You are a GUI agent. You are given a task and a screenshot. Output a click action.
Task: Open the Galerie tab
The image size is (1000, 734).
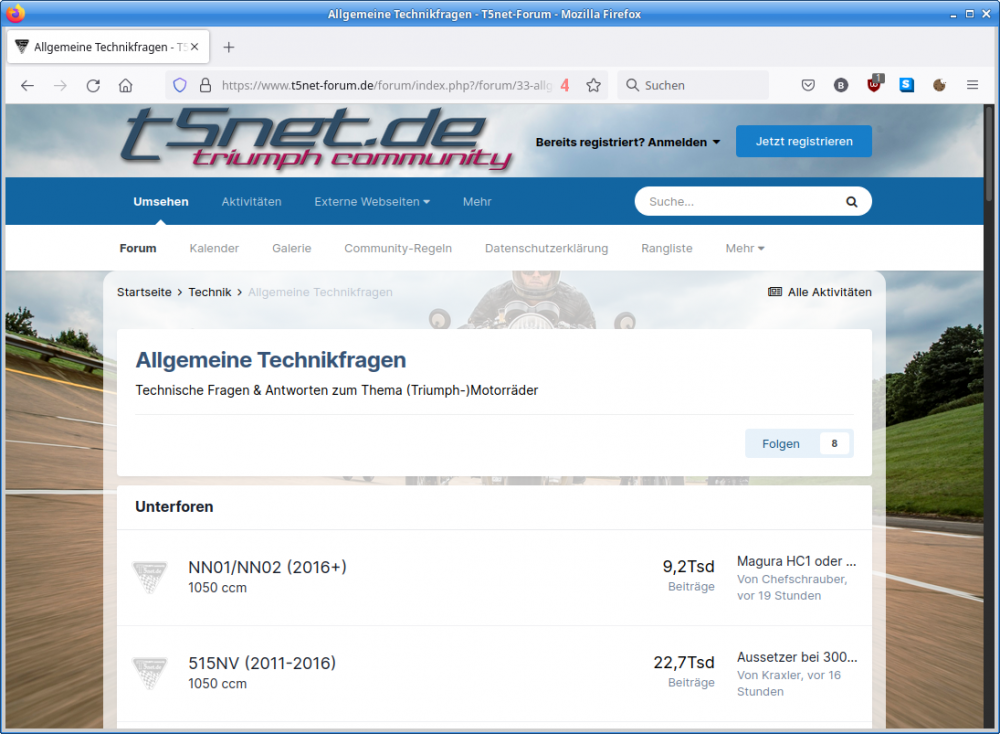pos(291,249)
